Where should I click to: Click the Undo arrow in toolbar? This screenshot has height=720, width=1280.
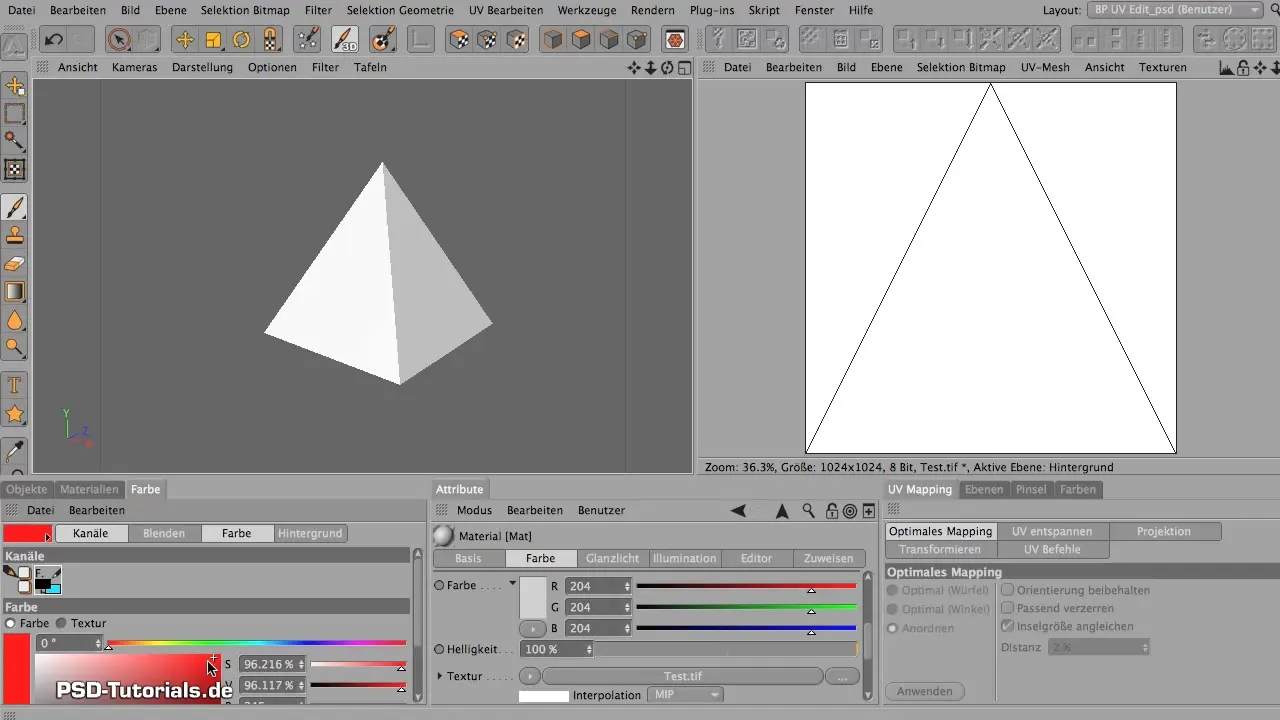(x=53, y=40)
